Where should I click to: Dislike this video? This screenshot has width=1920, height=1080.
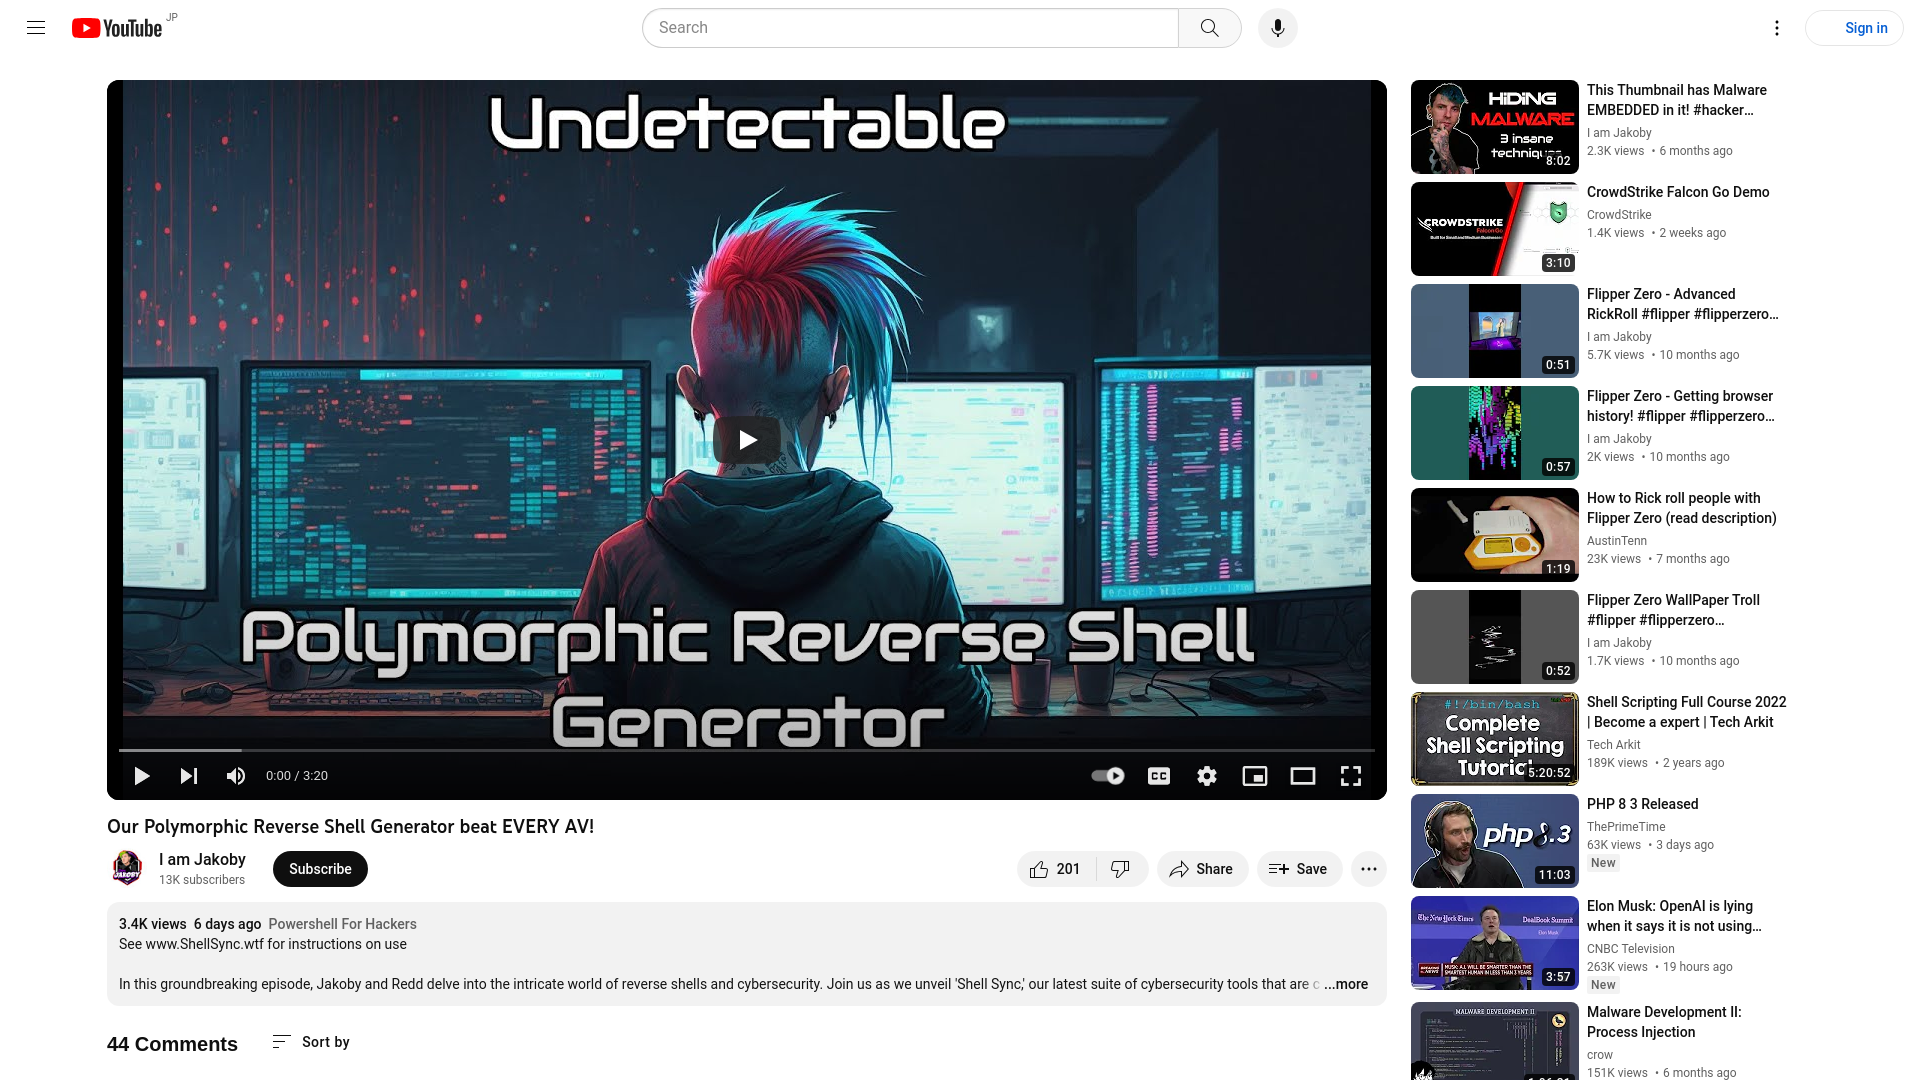coord(1121,869)
